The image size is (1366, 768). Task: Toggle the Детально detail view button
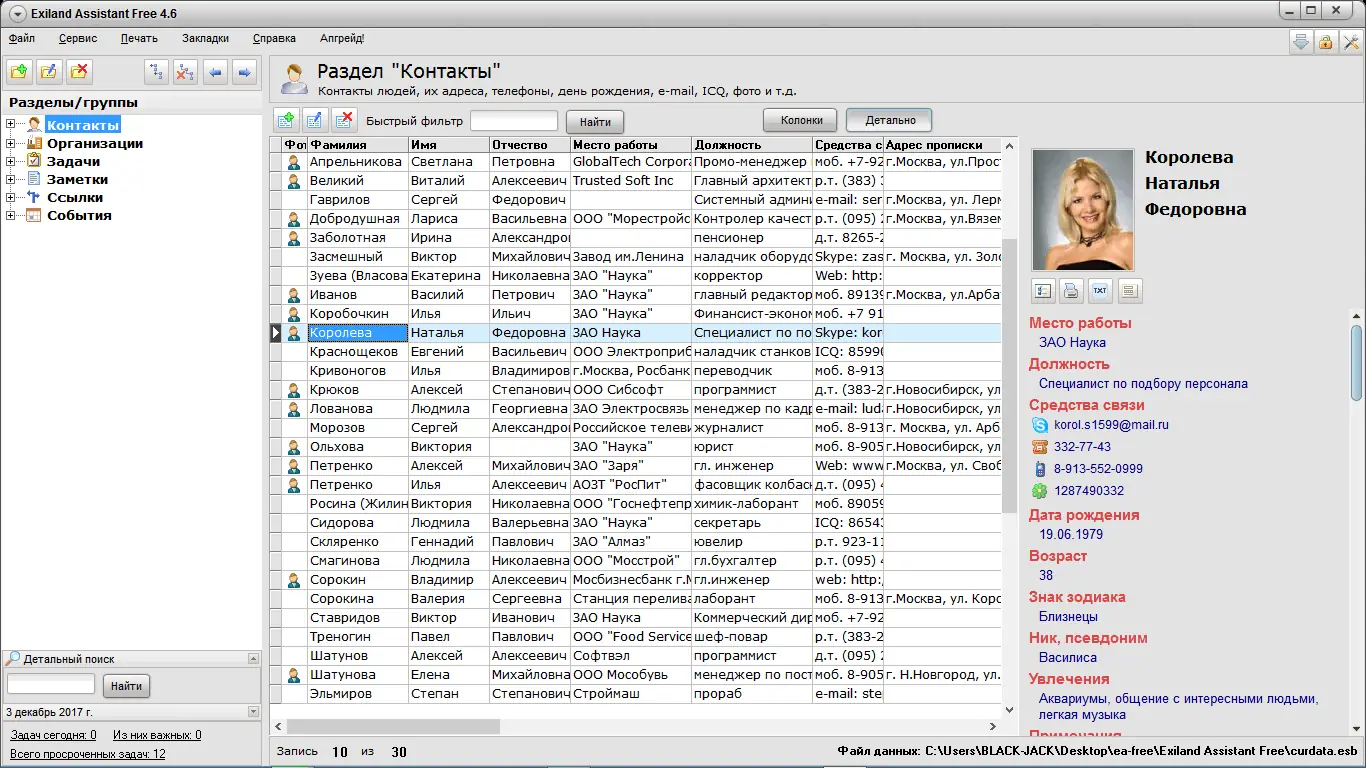click(x=889, y=120)
